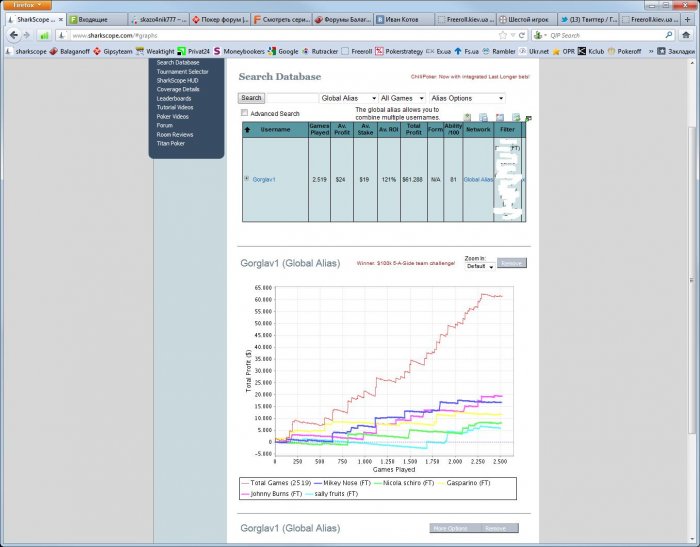
Task: Open the All Games dropdown
Action: 402,98
